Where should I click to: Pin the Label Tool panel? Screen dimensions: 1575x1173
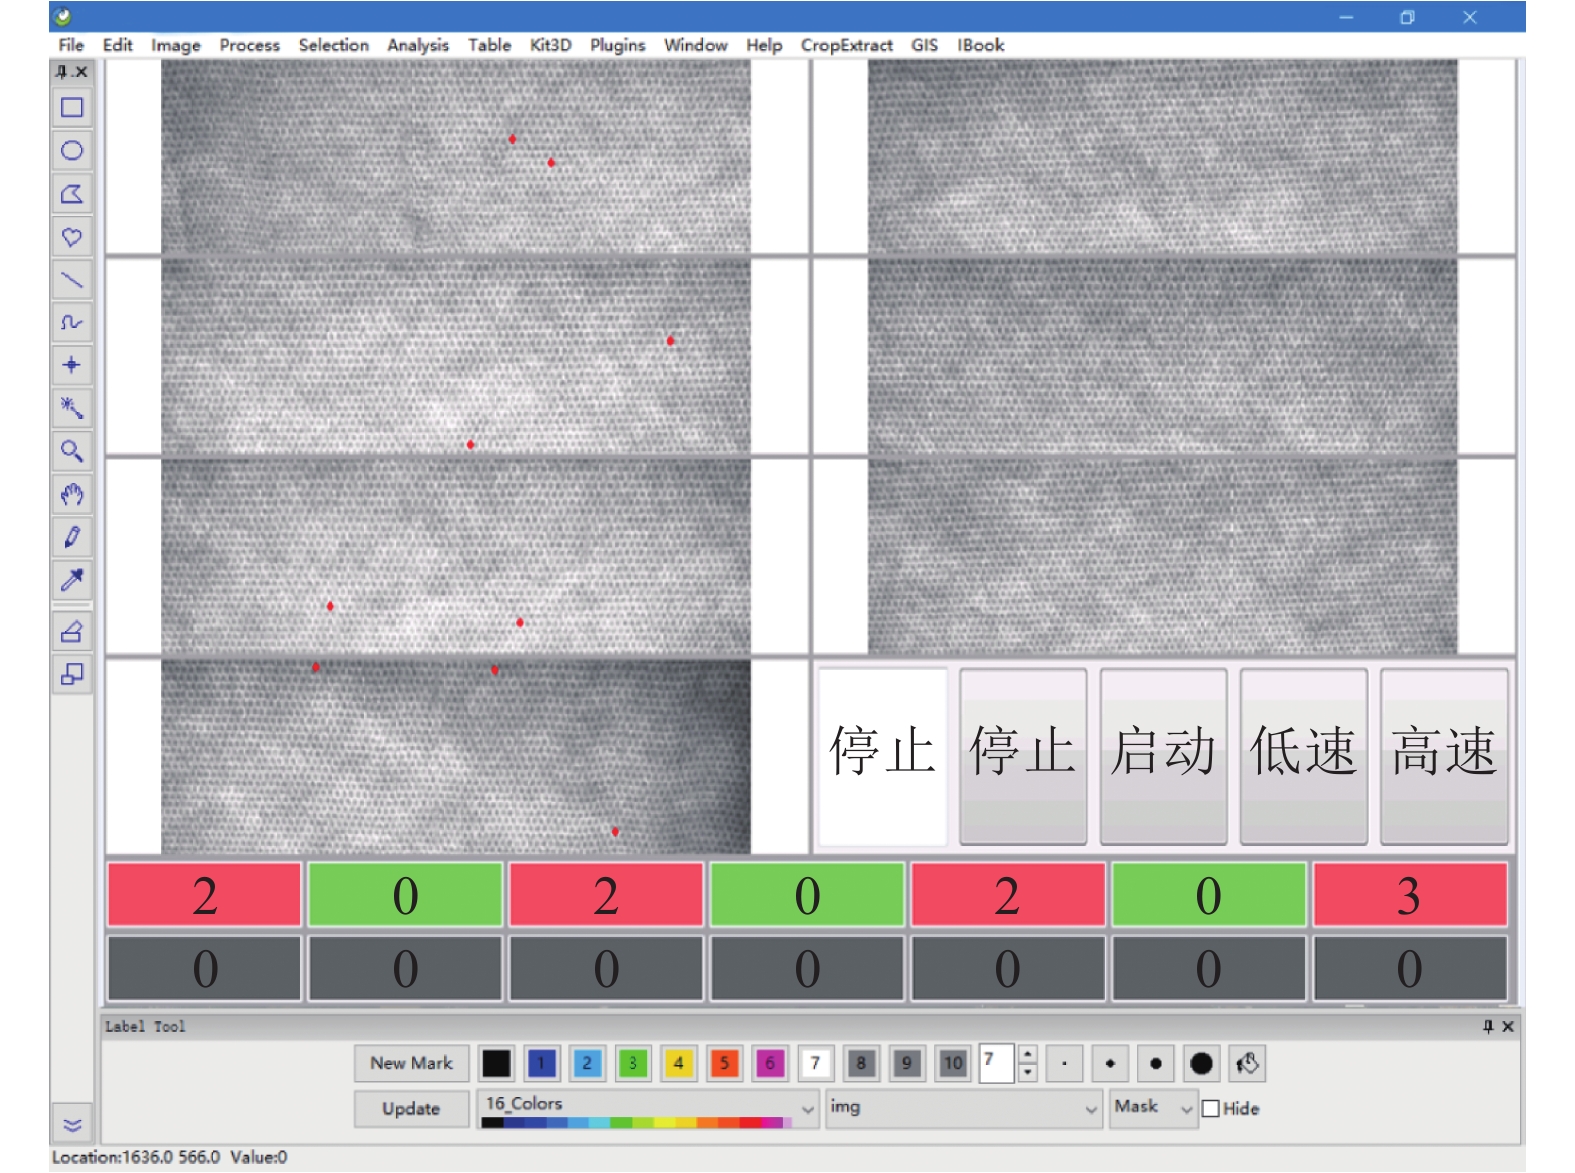[1488, 1026]
